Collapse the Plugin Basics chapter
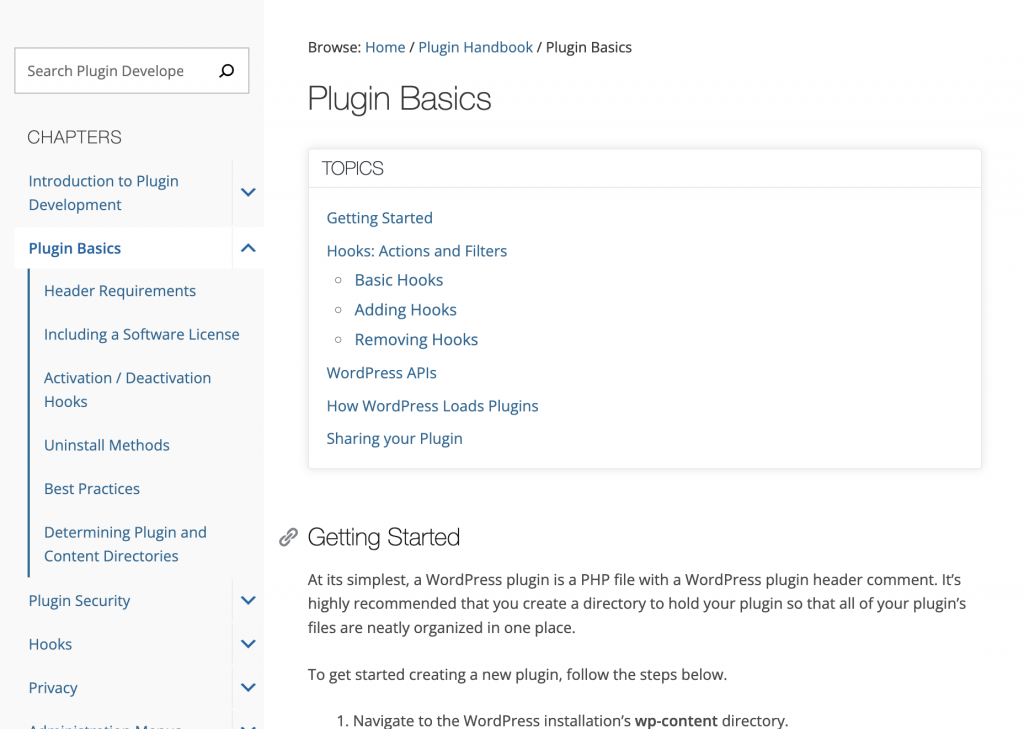The height and width of the screenshot is (729, 1024). pyautogui.click(x=248, y=248)
